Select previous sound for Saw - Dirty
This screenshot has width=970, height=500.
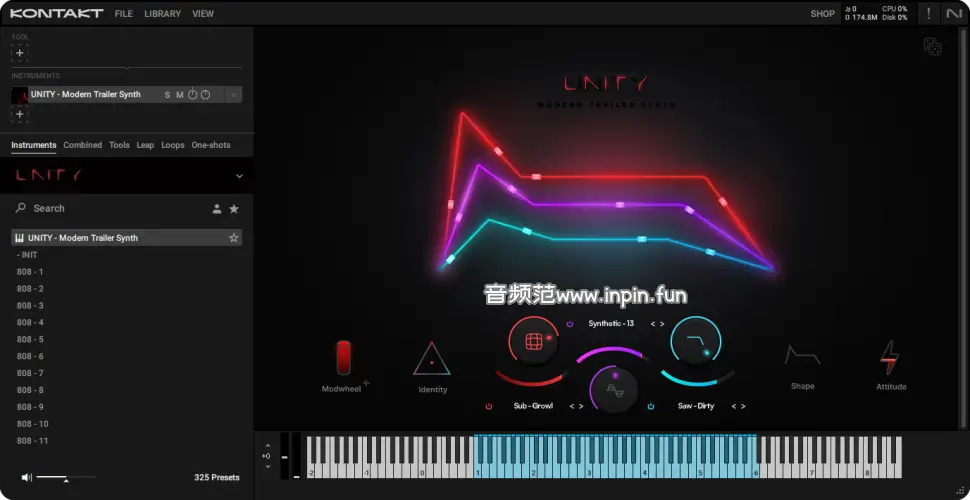(x=734, y=407)
